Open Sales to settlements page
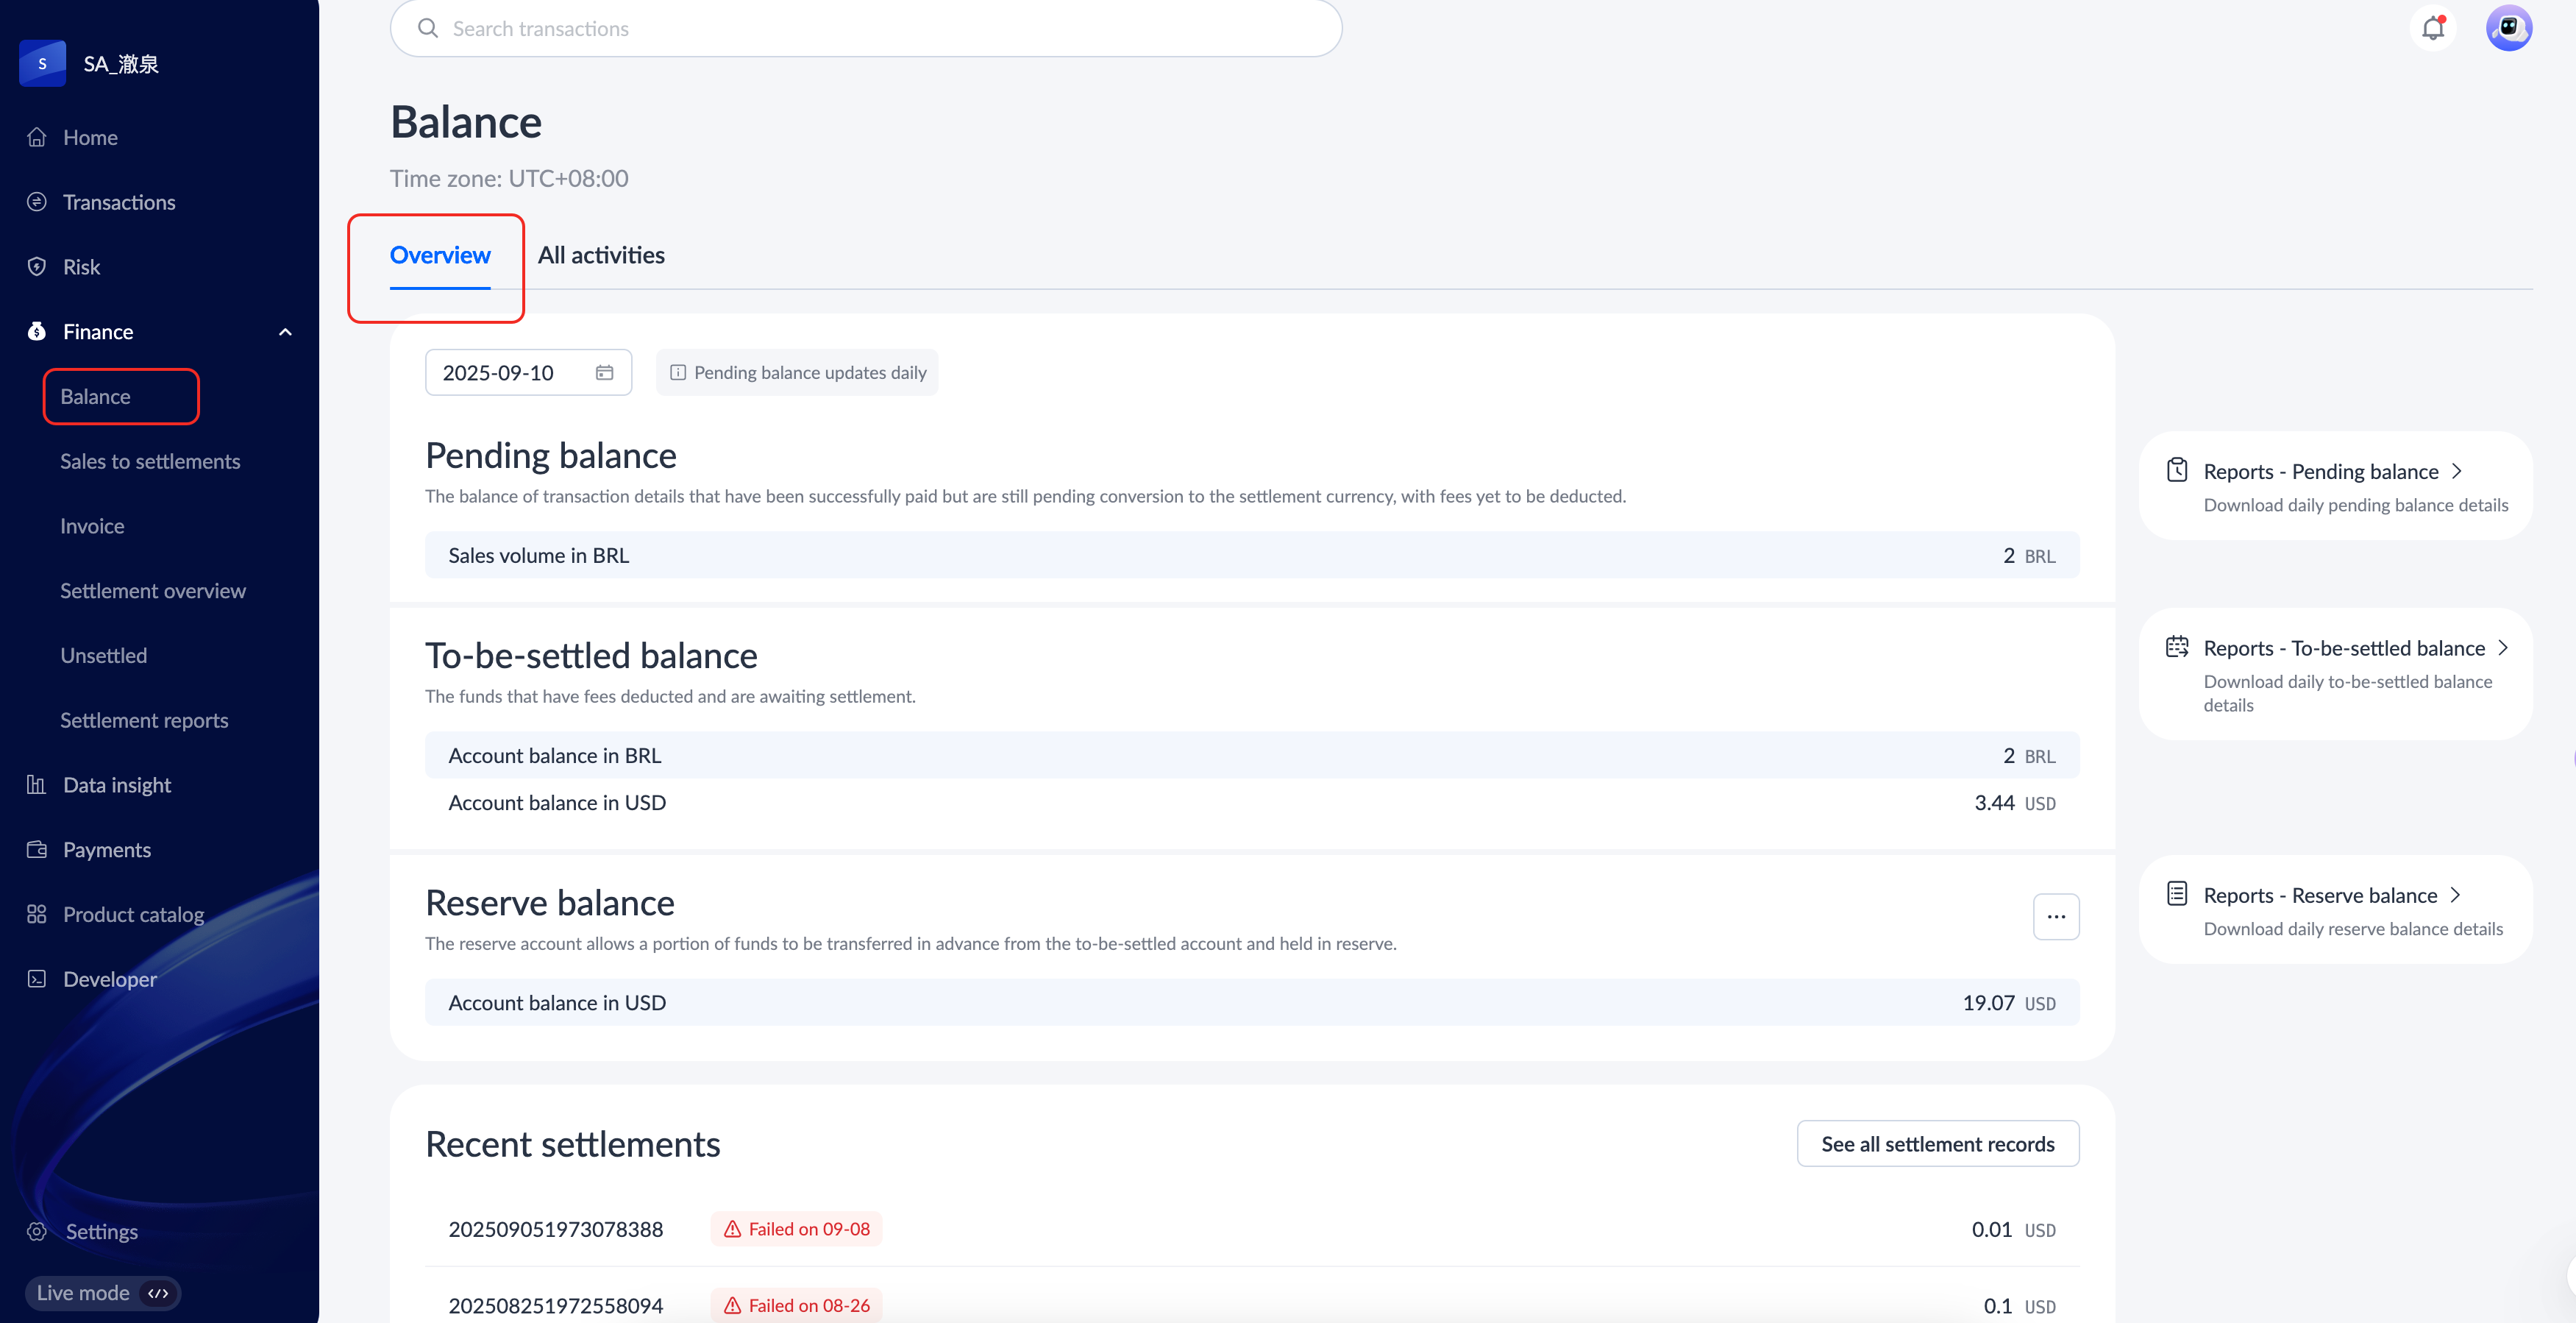 [150, 461]
